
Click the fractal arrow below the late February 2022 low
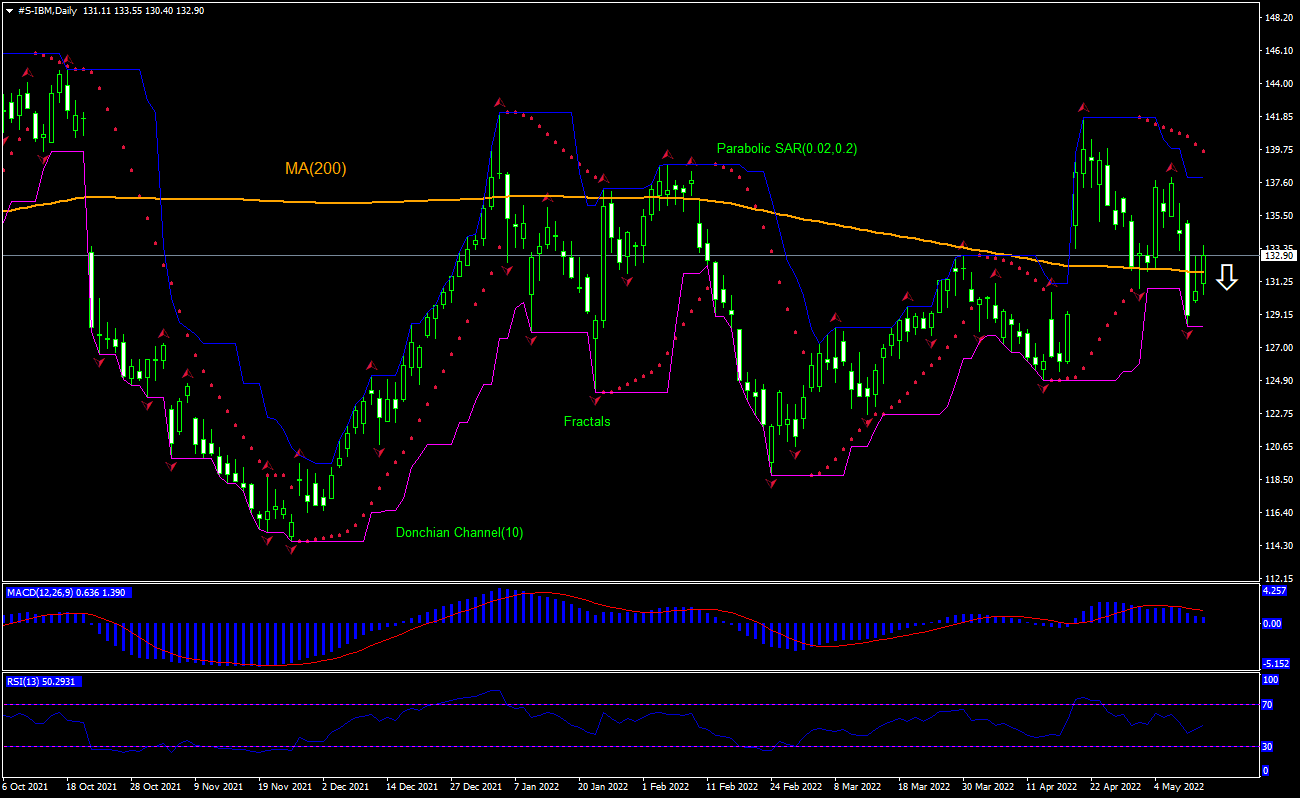[771, 482]
